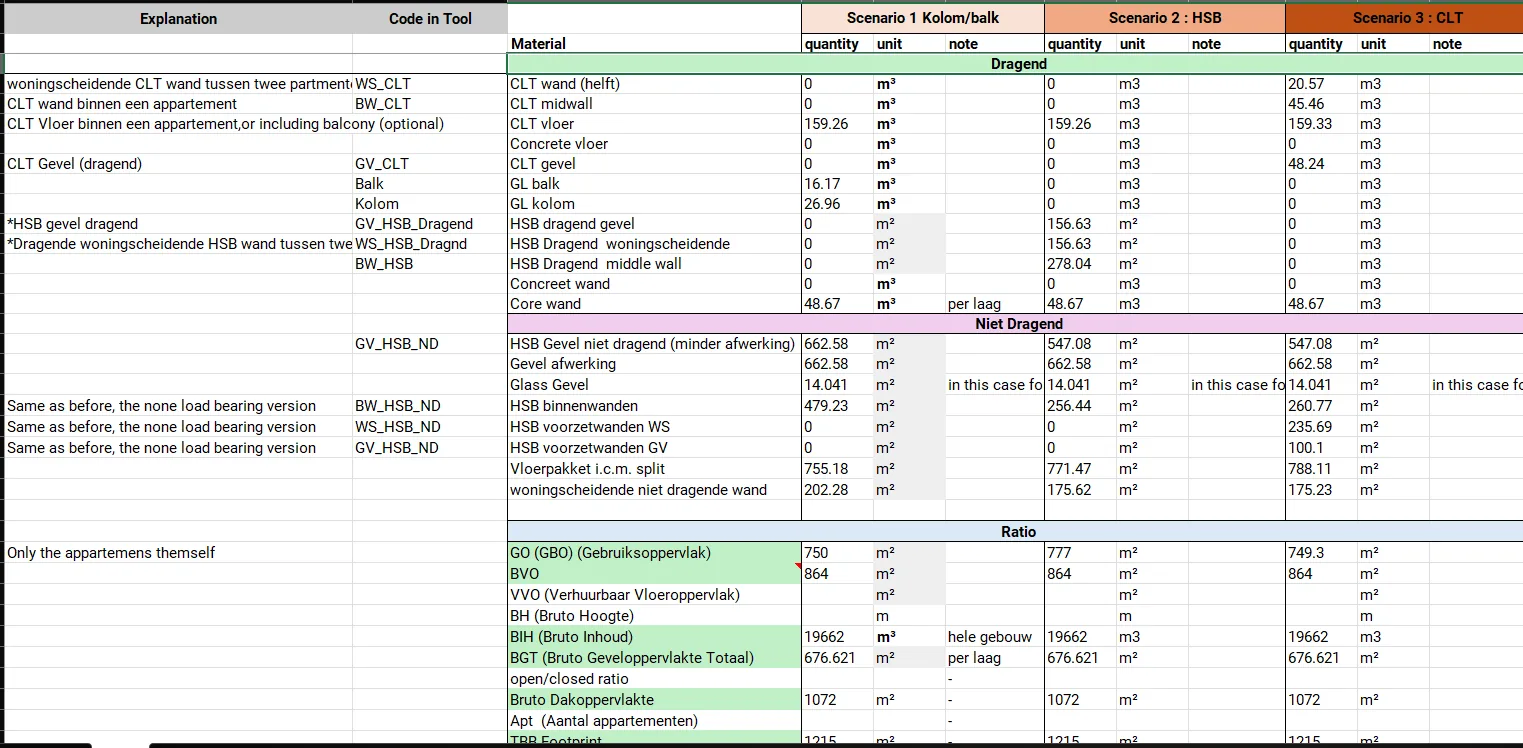This screenshot has width=1523, height=748.
Task: Select the Apt (Aantal appartementen) cell
Action: pyautogui.click(x=654, y=721)
